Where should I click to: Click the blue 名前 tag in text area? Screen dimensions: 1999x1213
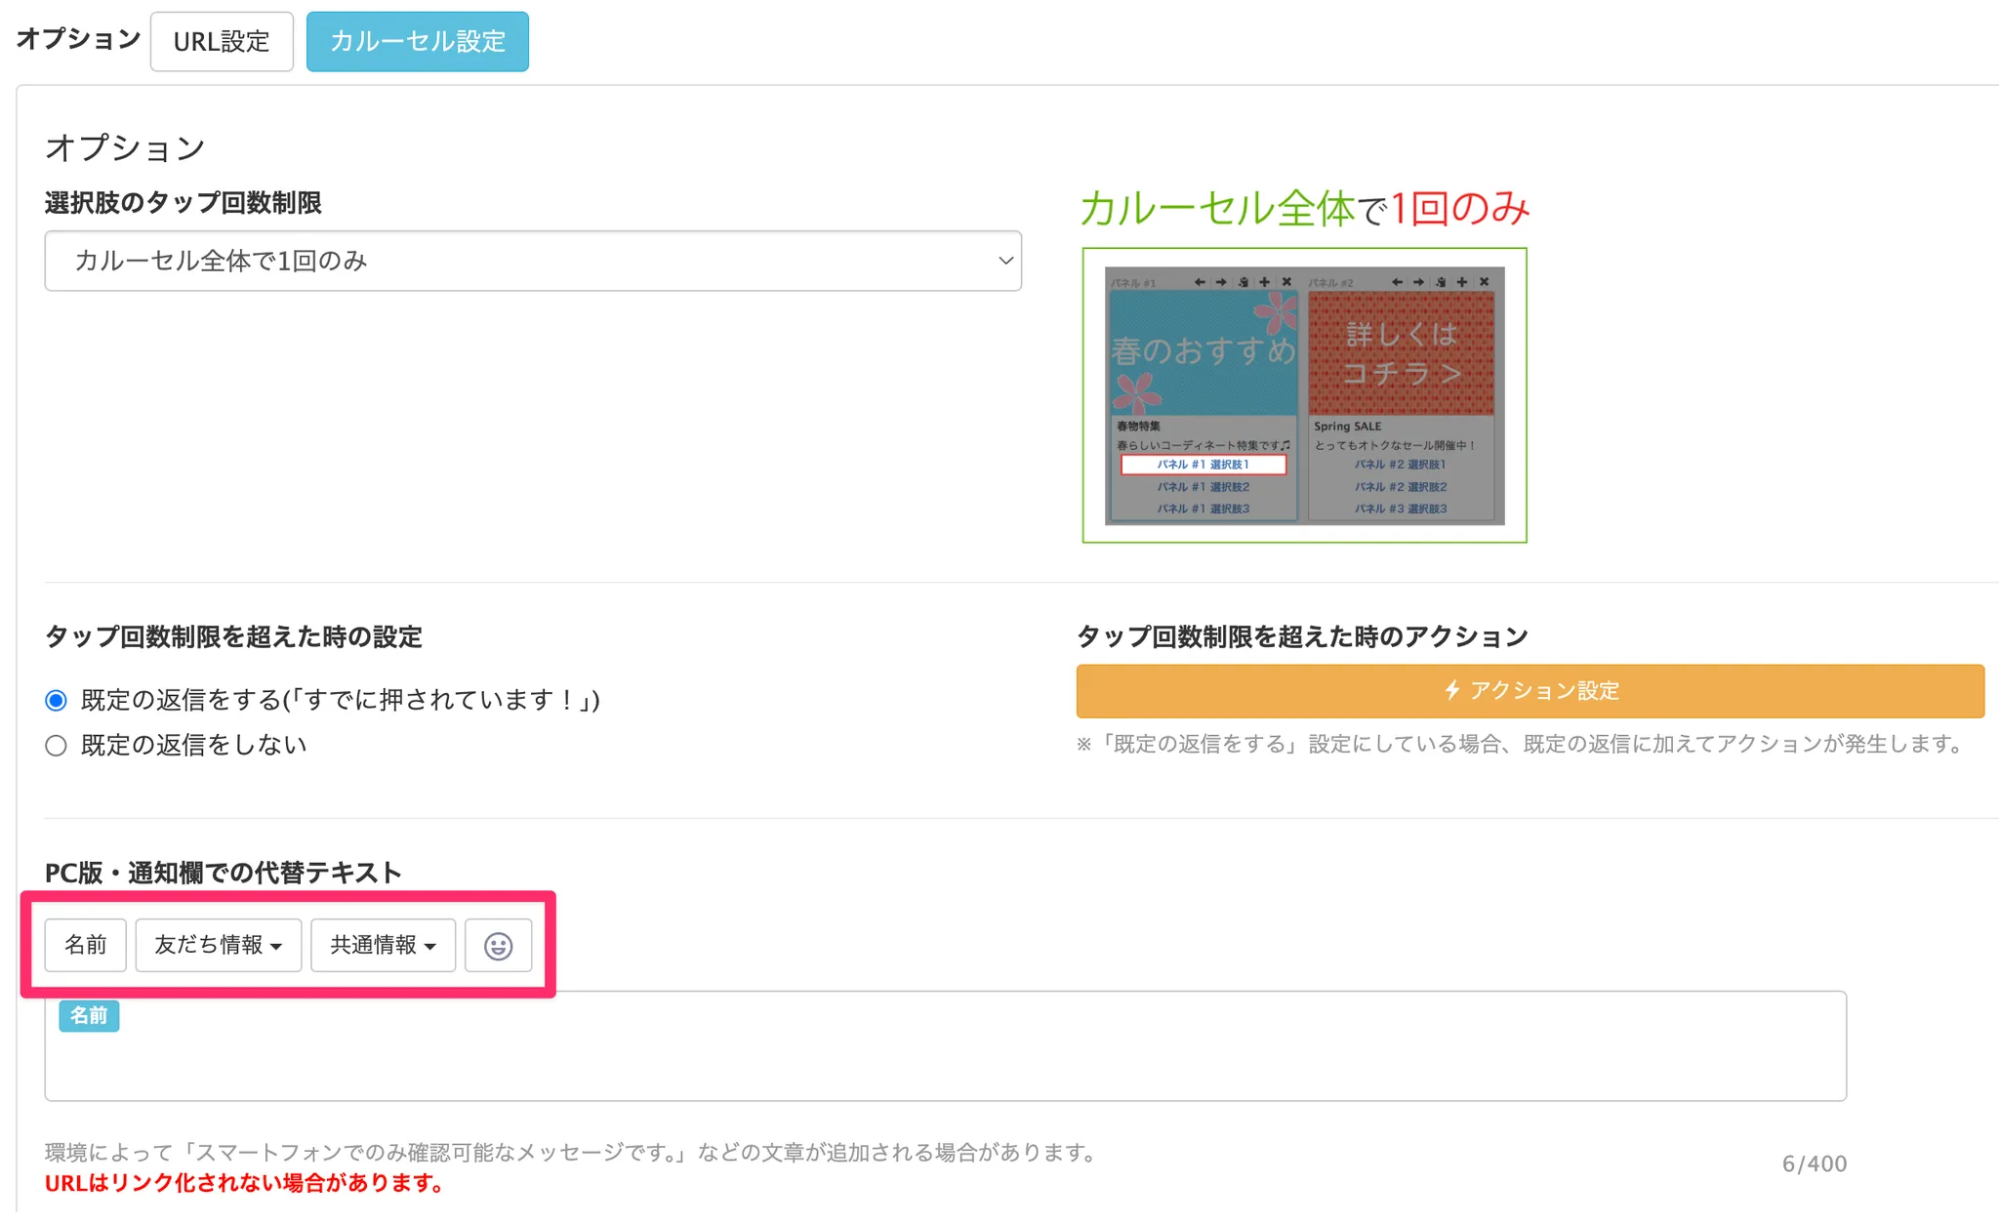click(89, 1016)
